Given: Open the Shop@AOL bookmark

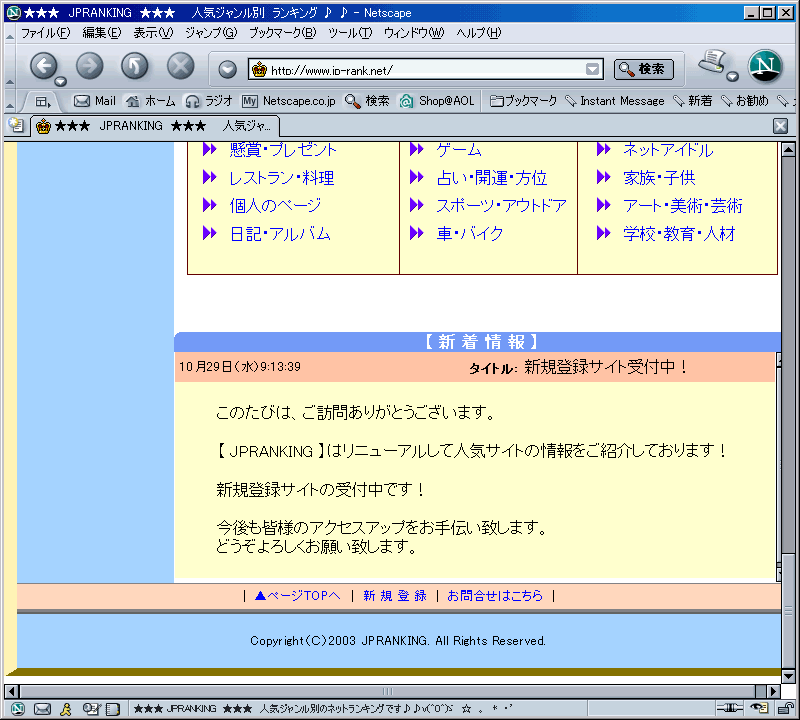Looking at the screenshot, I should [437, 101].
